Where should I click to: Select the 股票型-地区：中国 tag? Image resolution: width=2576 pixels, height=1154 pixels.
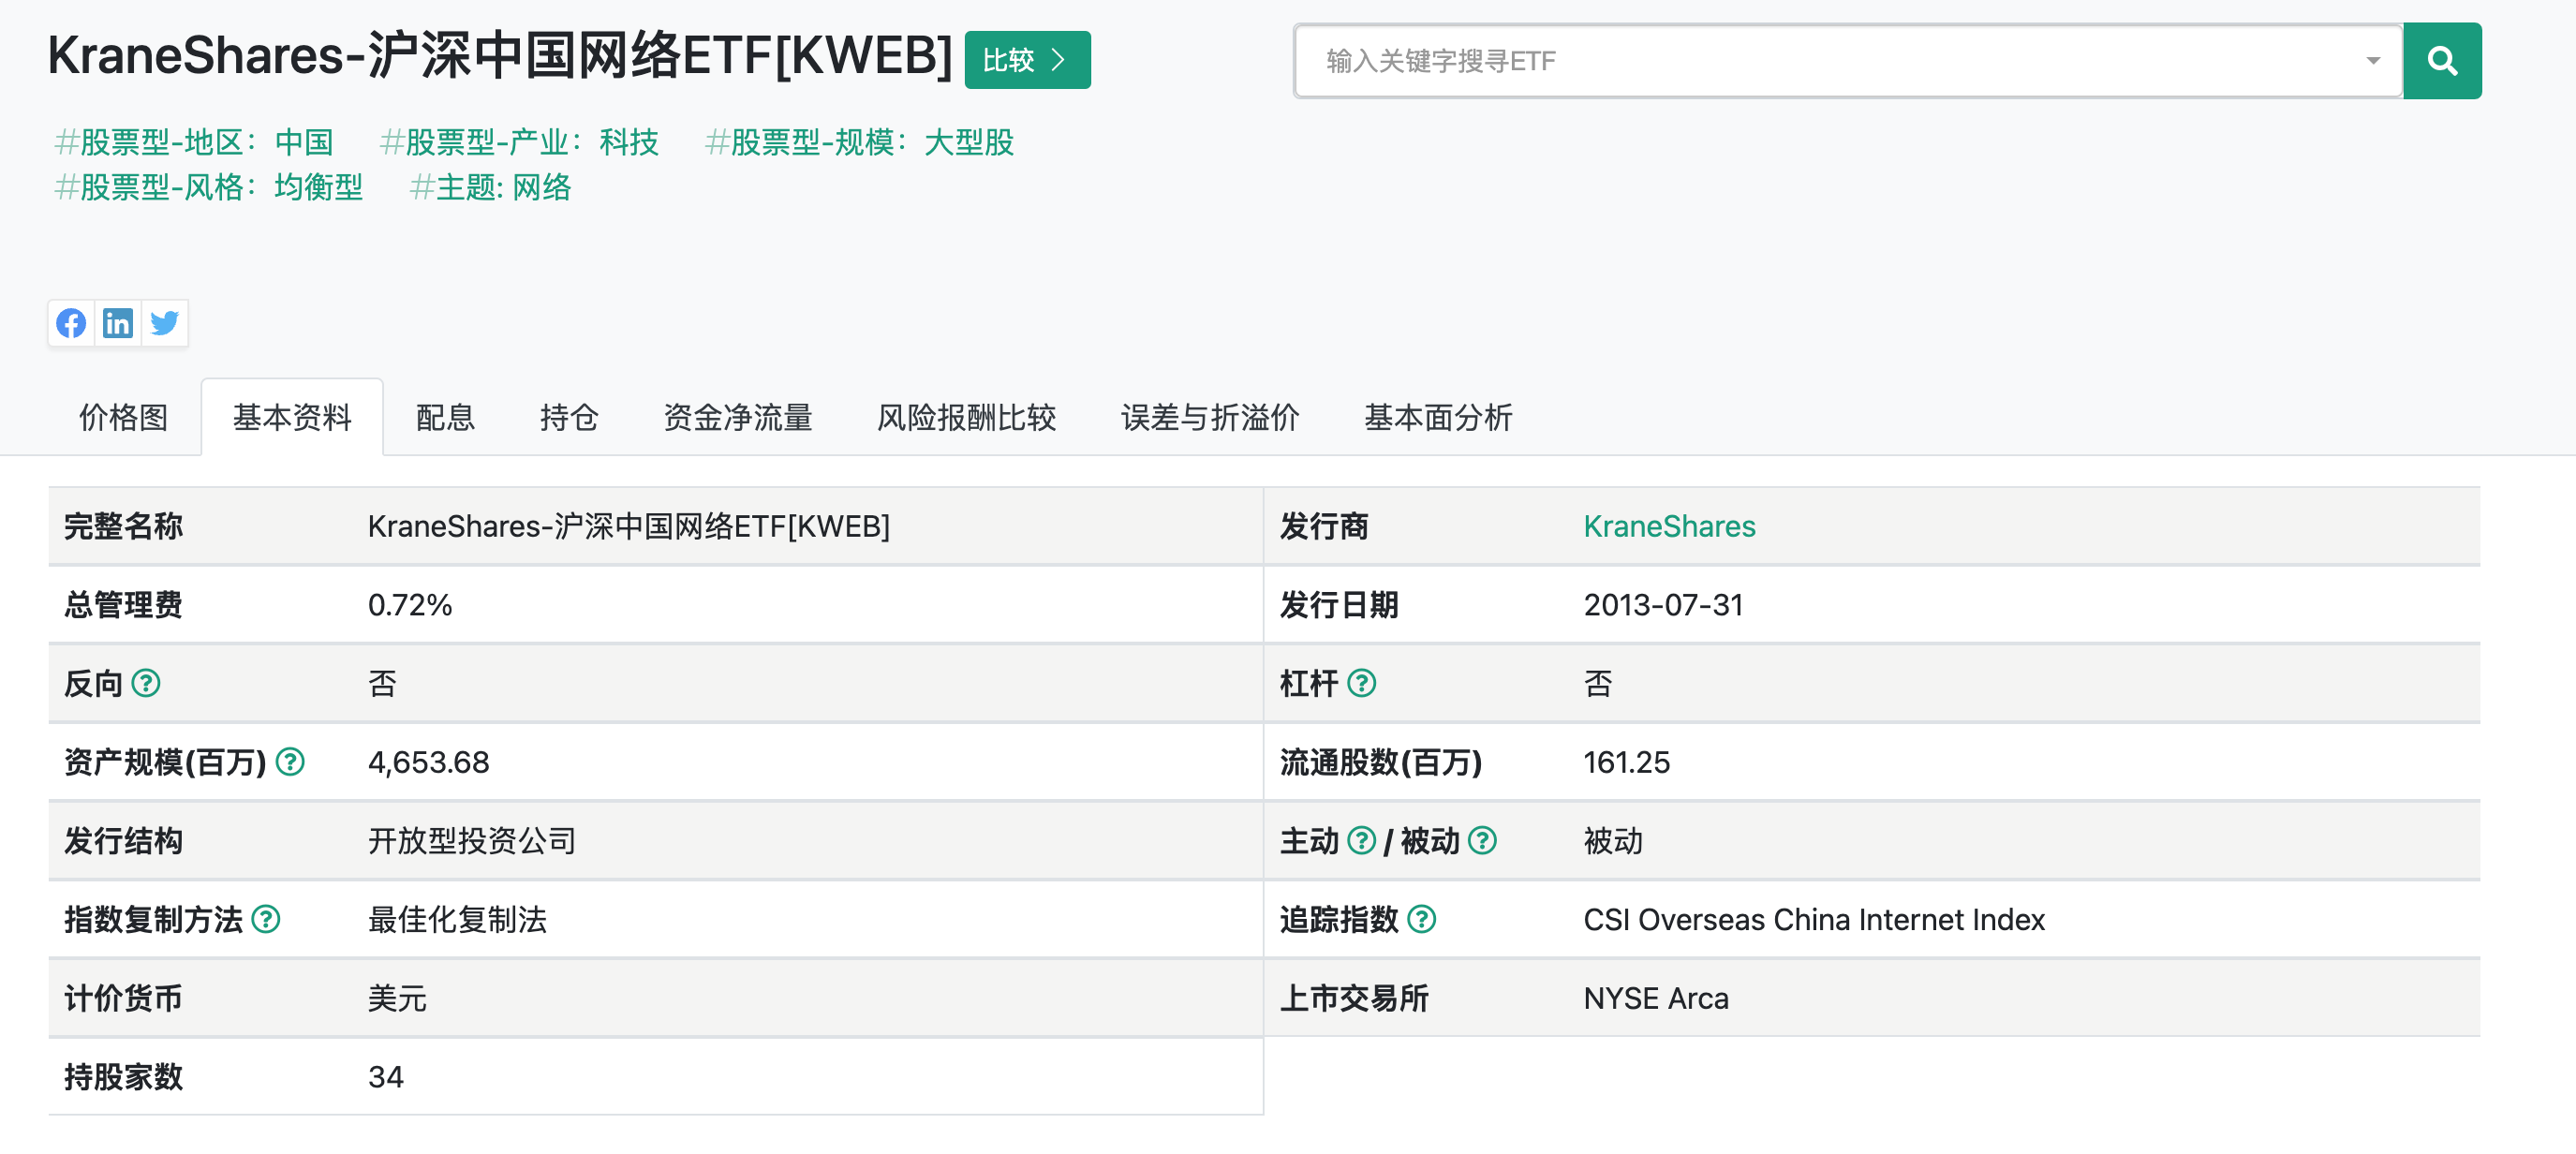pos(195,142)
